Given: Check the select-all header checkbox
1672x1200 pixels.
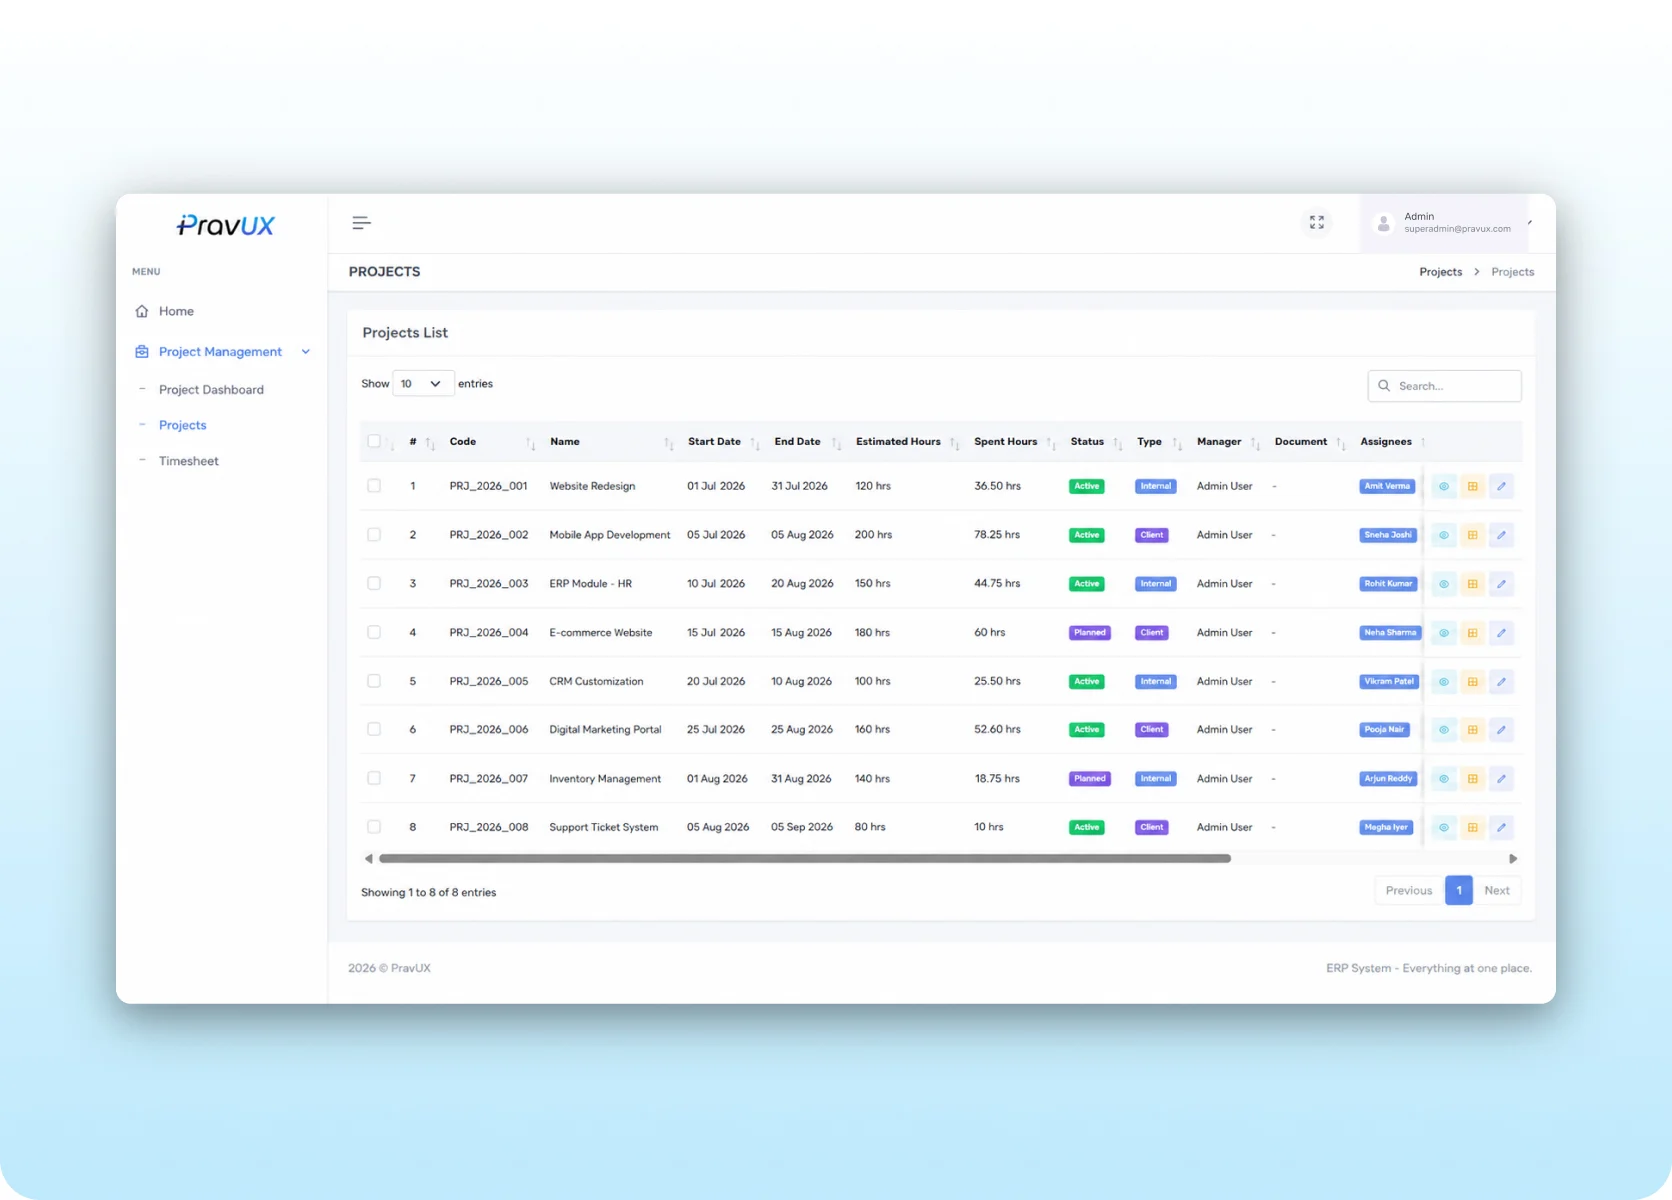Looking at the screenshot, I should [374, 441].
